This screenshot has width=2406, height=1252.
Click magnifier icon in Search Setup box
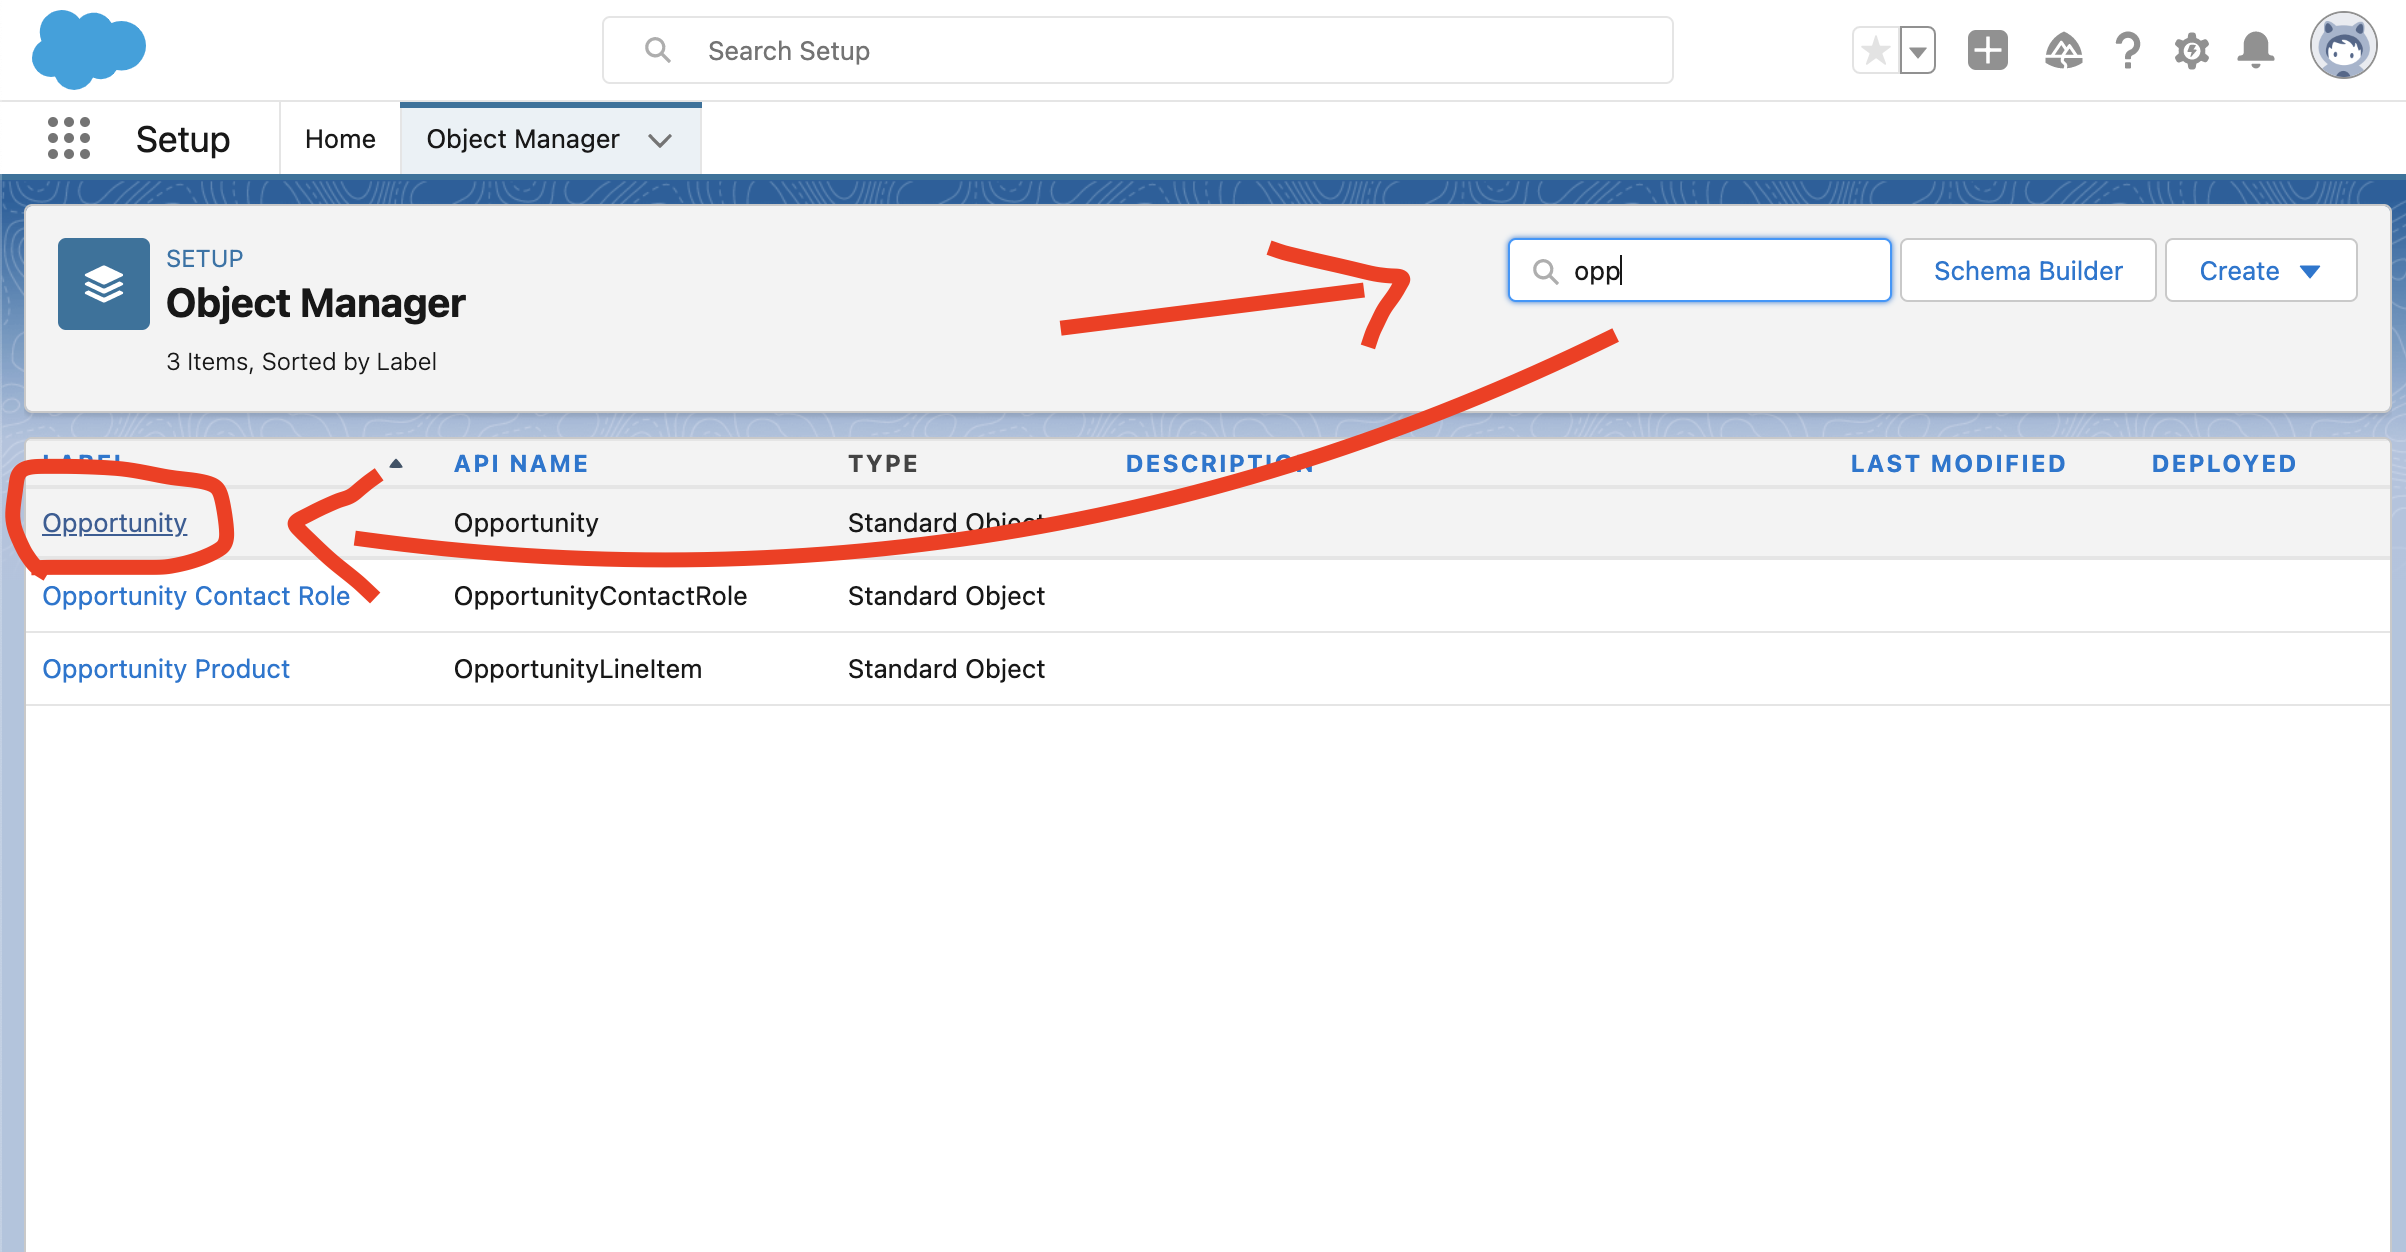[657, 50]
